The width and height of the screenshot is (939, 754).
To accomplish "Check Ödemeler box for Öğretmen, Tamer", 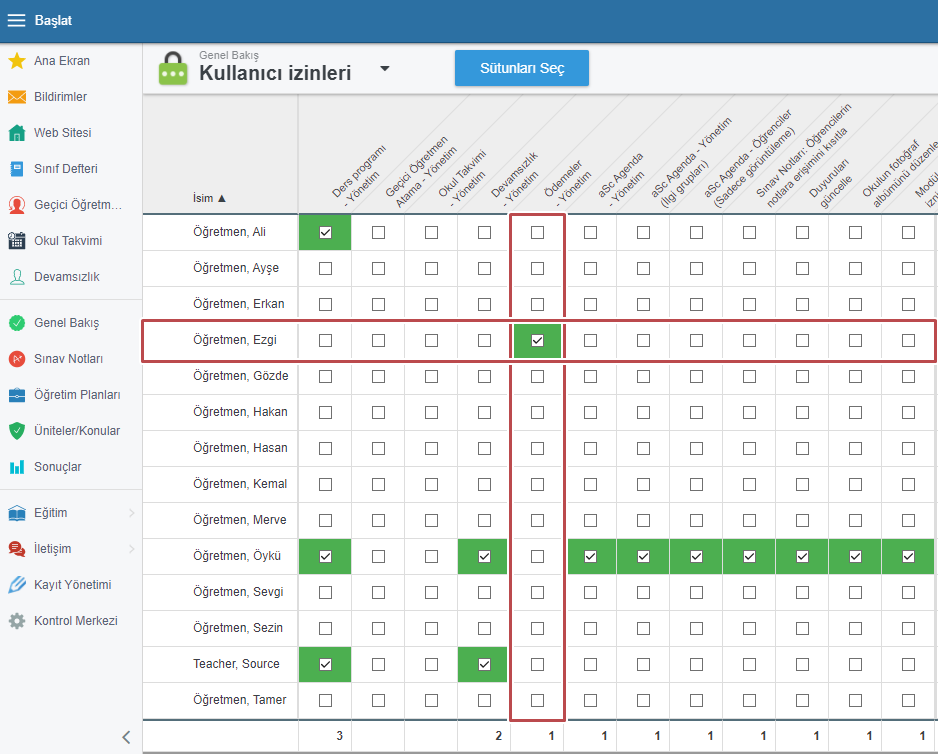I will pos(537,700).
